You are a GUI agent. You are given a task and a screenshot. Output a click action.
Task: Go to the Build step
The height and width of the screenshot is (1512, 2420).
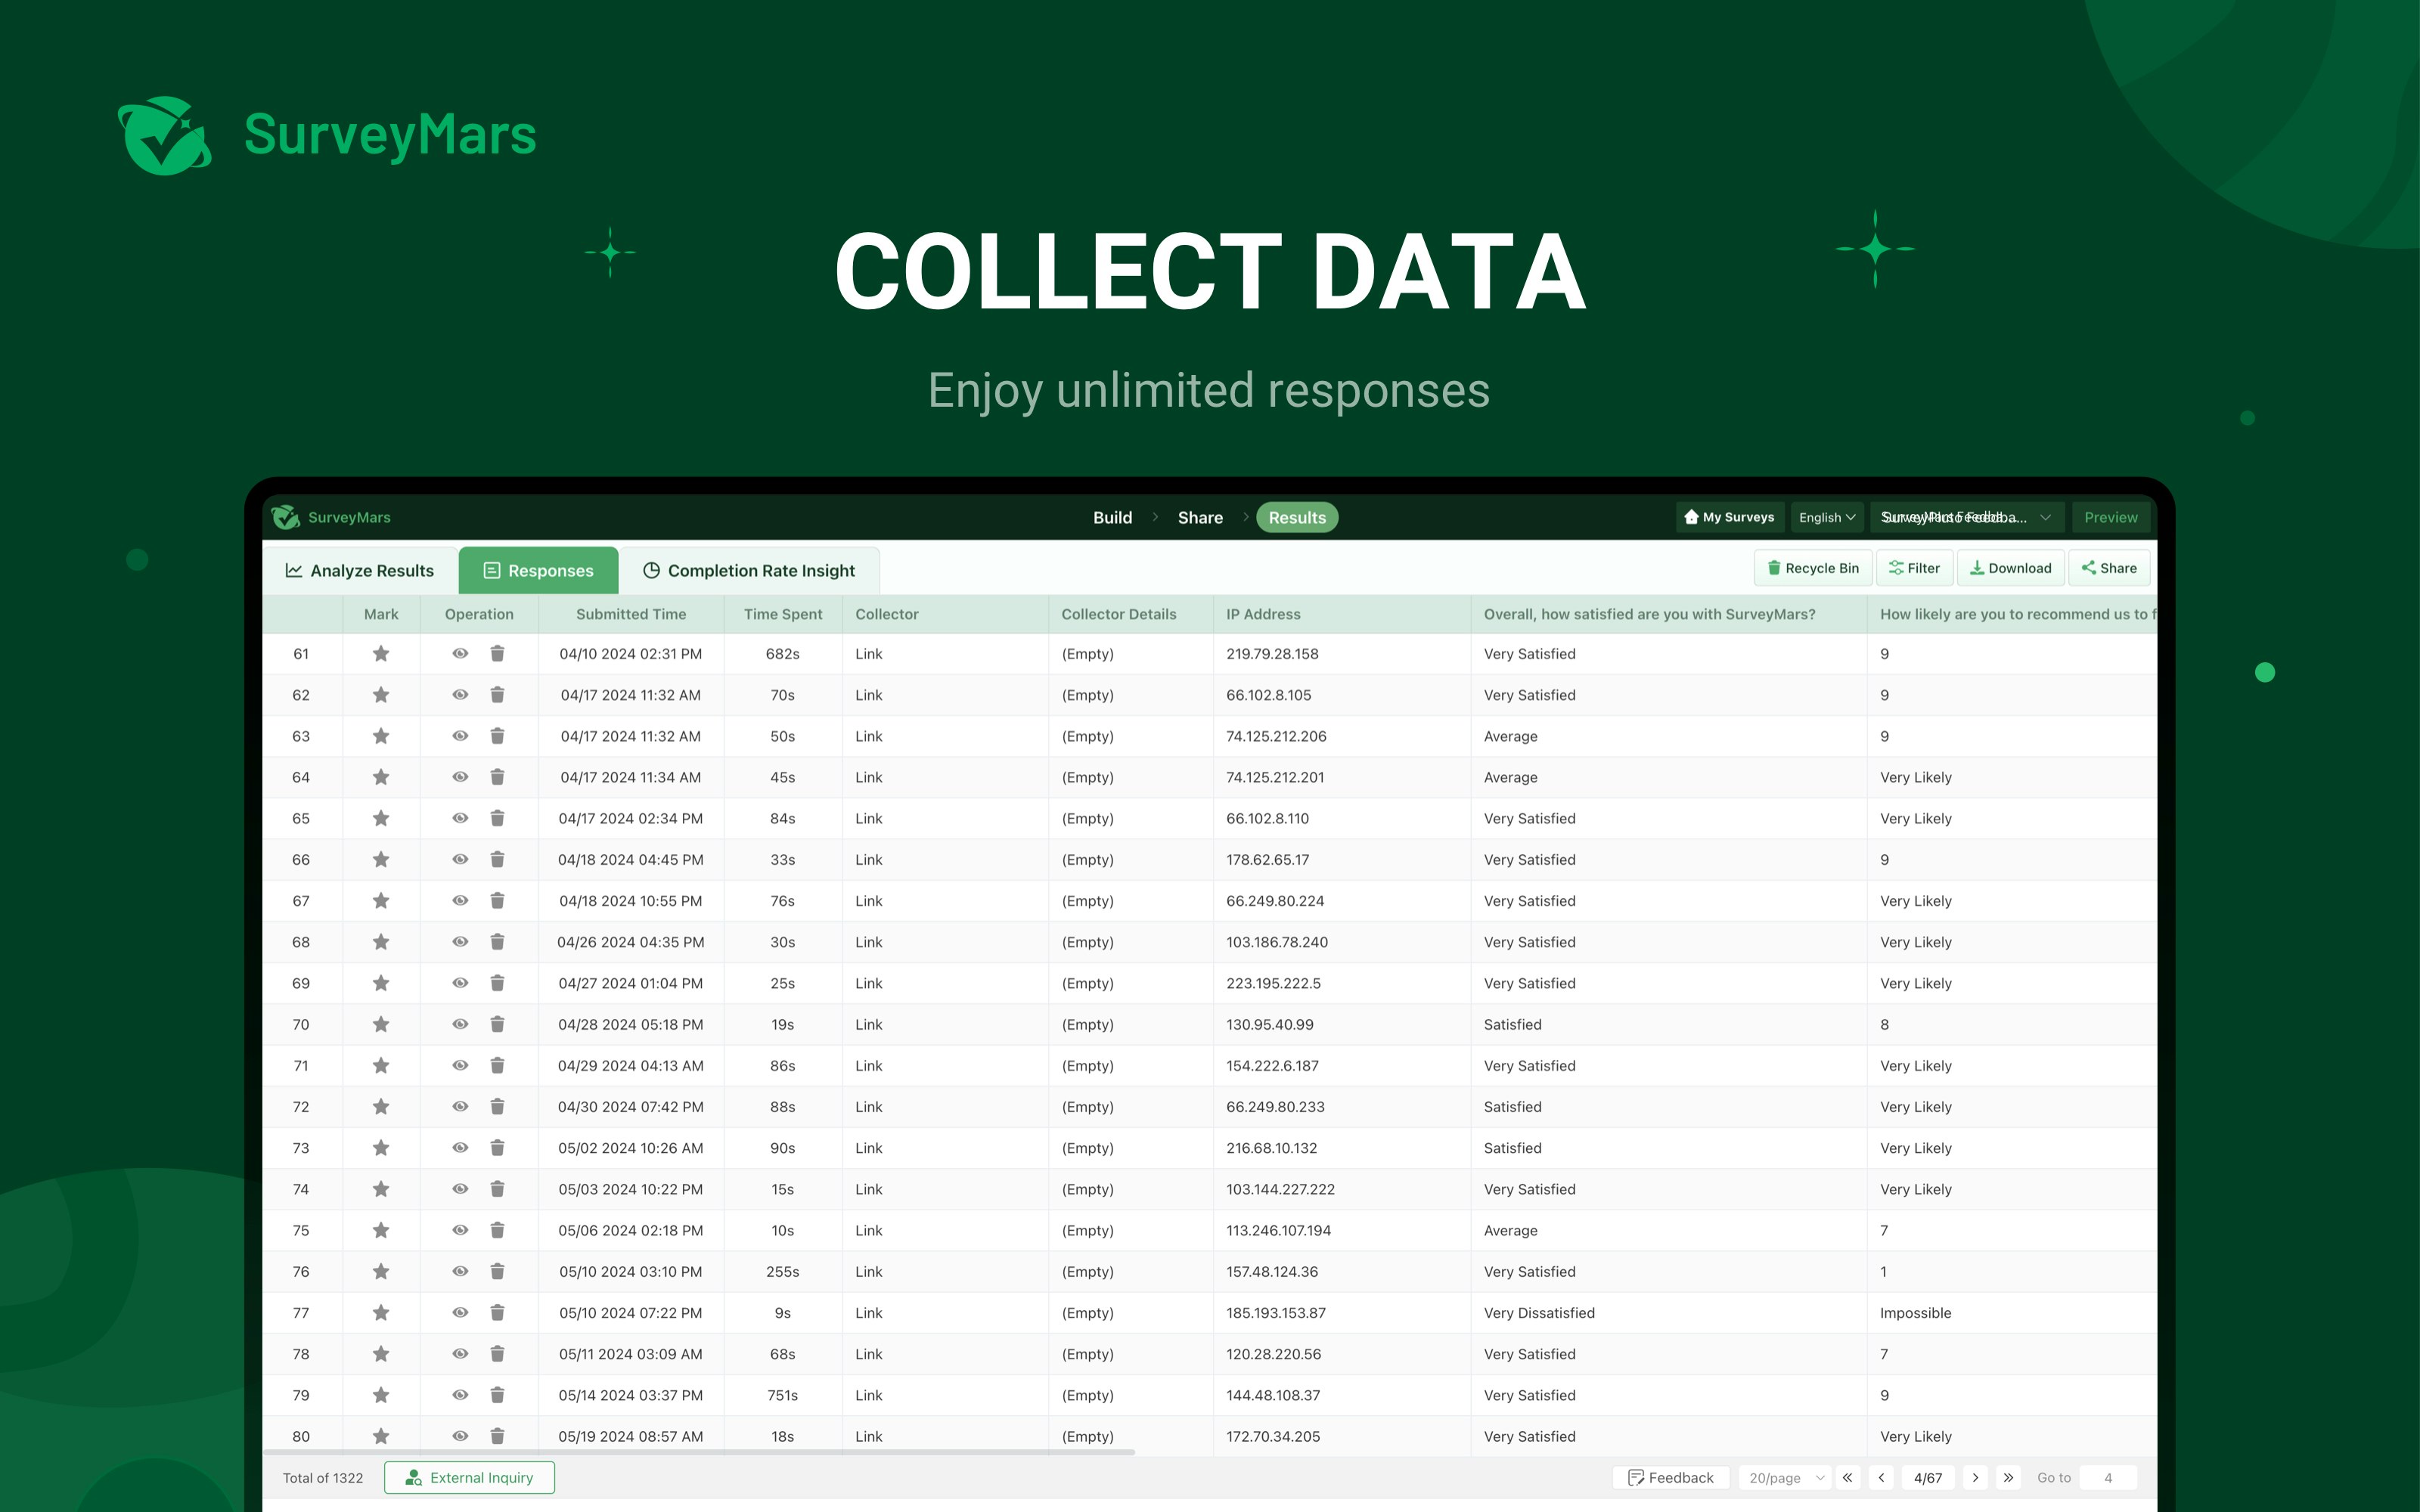(x=1112, y=517)
